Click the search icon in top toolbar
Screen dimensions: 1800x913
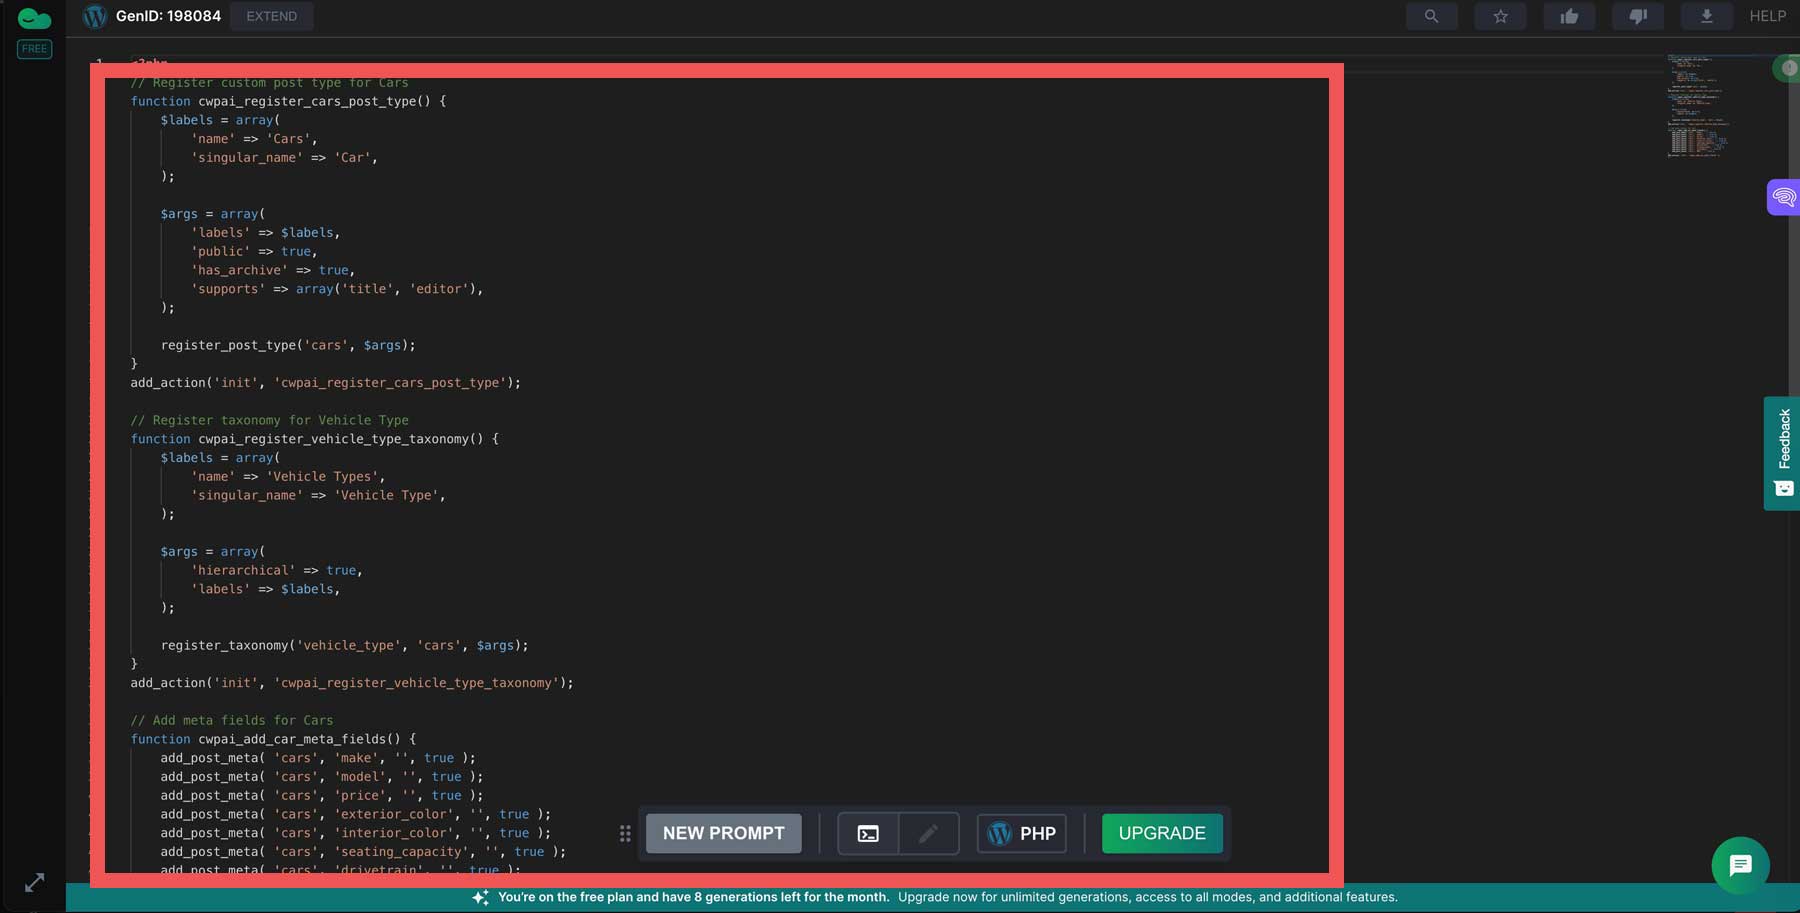[x=1431, y=16]
